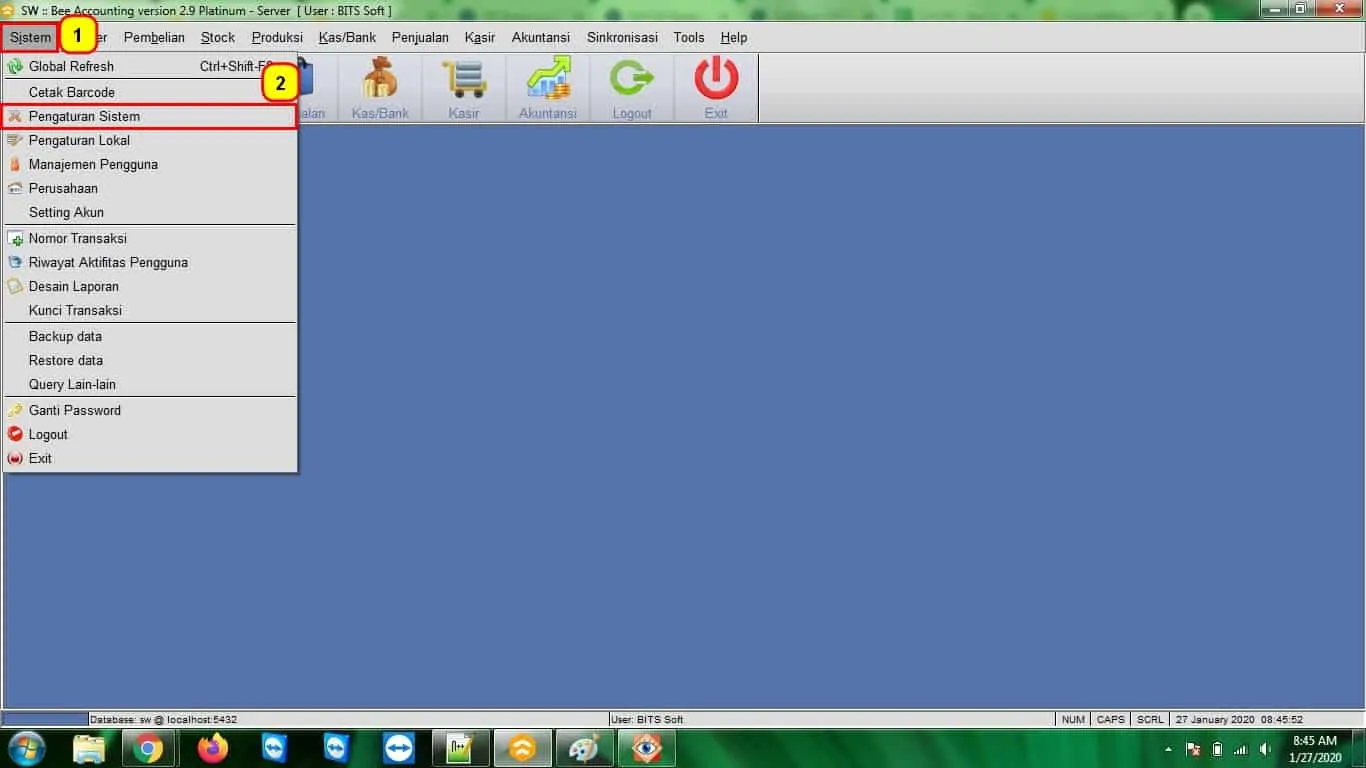Image resolution: width=1366 pixels, height=768 pixels.
Task: Click the network signal tray icon
Action: pos(1241,749)
